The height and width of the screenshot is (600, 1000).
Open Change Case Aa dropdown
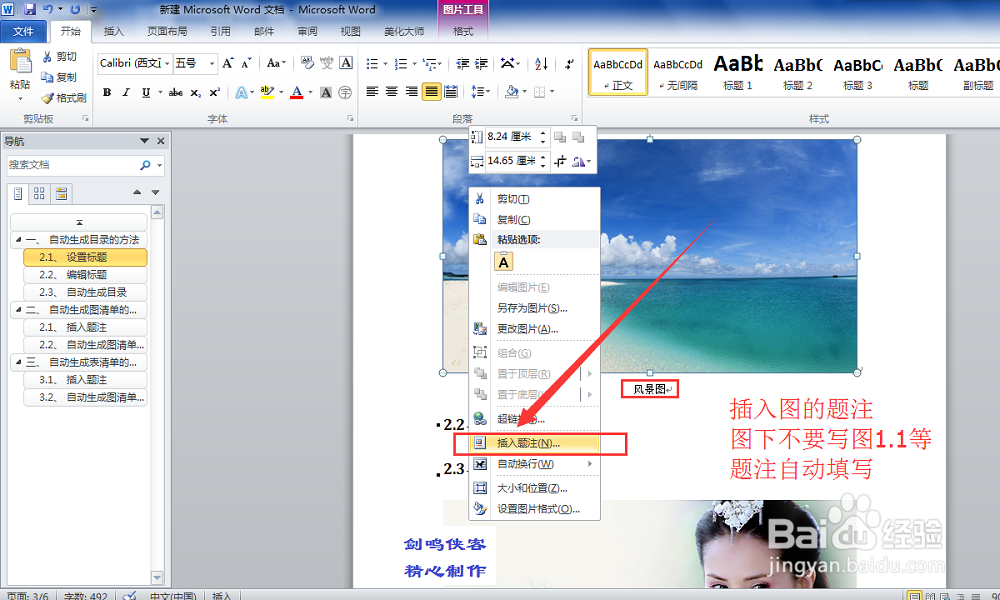point(276,63)
